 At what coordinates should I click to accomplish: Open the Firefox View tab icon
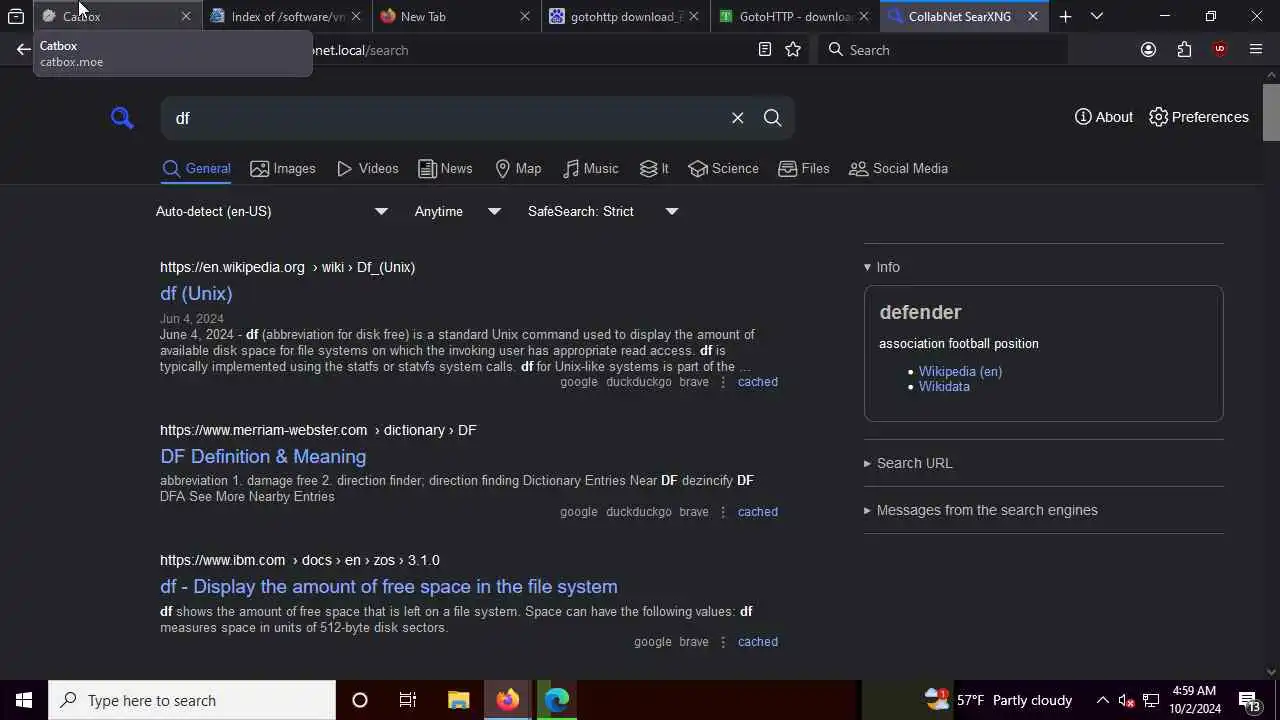click(x=16, y=16)
